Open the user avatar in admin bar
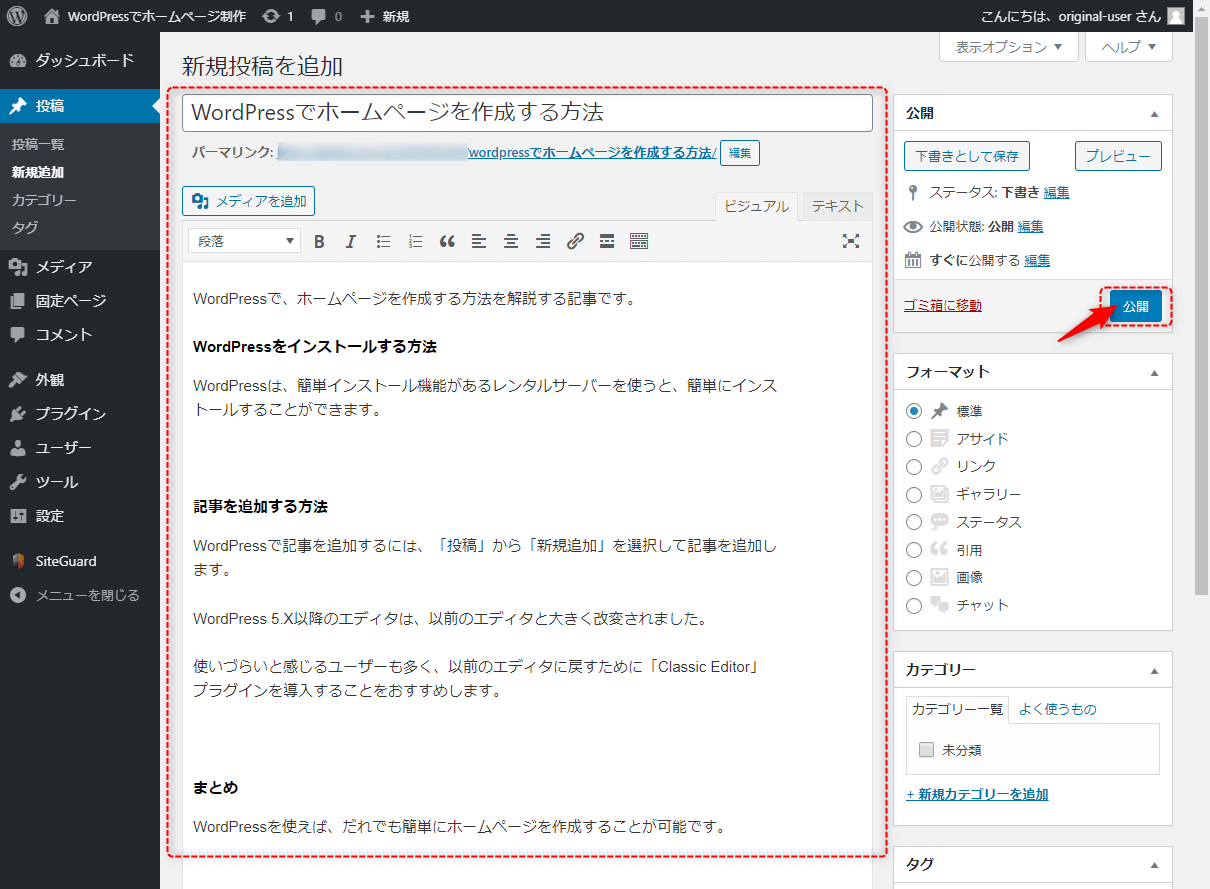The width and height of the screenshot is (1210, 889). 1175,16
